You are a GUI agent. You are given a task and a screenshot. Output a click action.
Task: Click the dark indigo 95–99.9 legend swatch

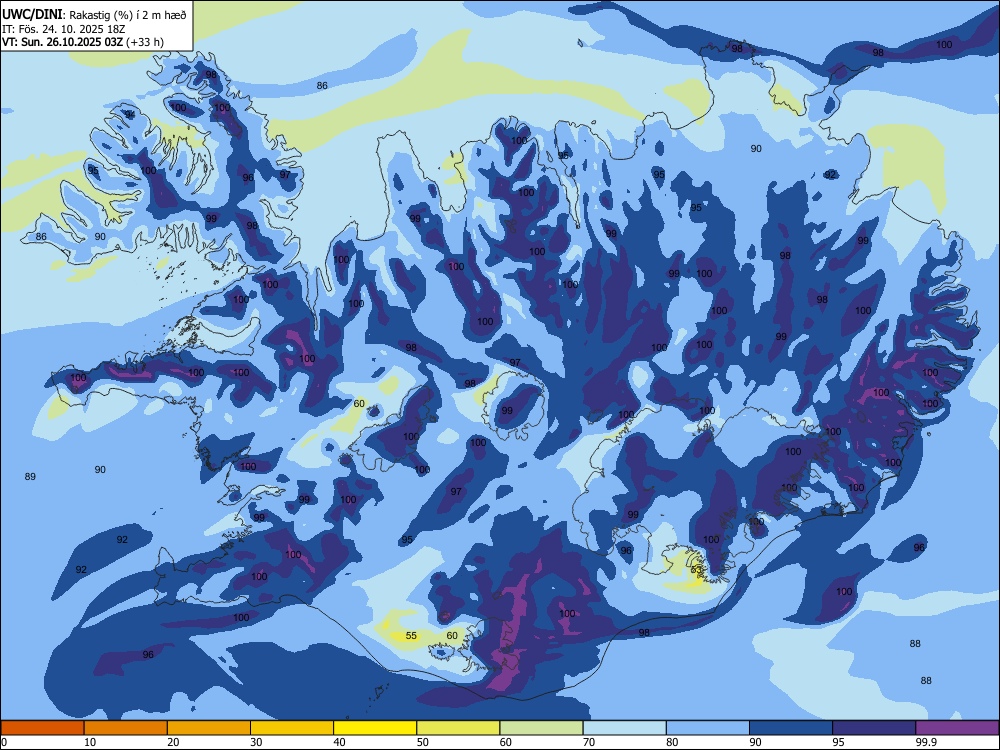[874, 728]
